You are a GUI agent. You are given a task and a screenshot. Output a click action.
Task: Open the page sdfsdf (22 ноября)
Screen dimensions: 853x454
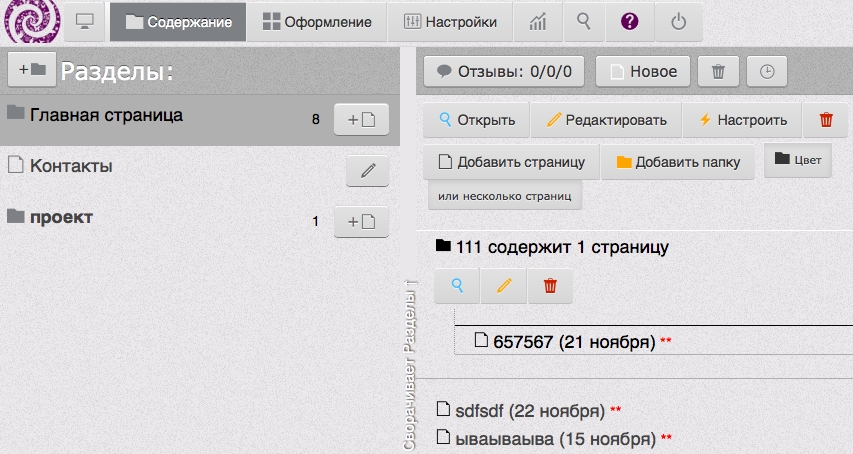click(529, 410)
